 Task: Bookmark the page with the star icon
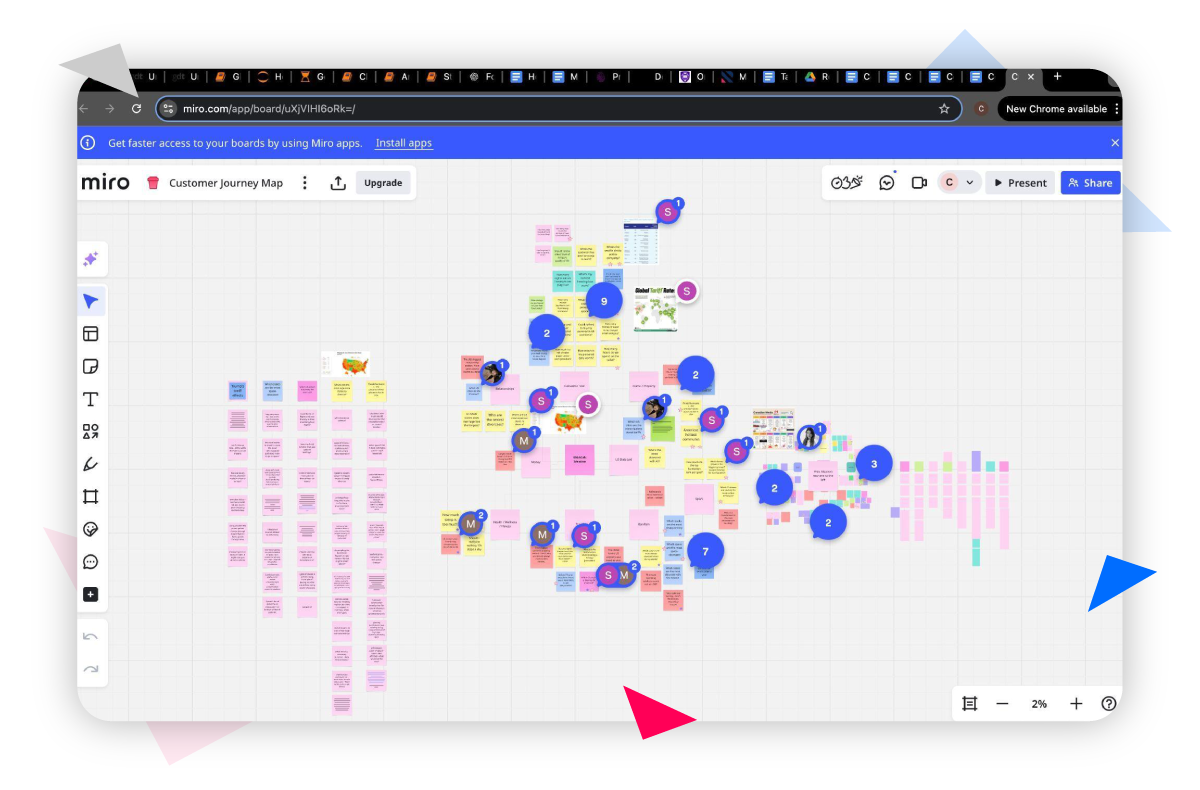point(944,109)
